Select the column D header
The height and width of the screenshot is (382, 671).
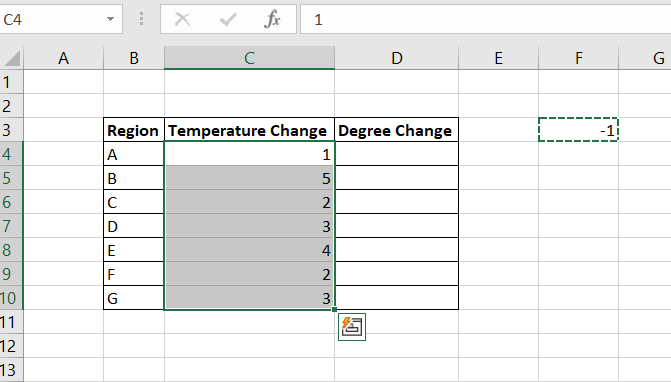(x=397, y=58)
